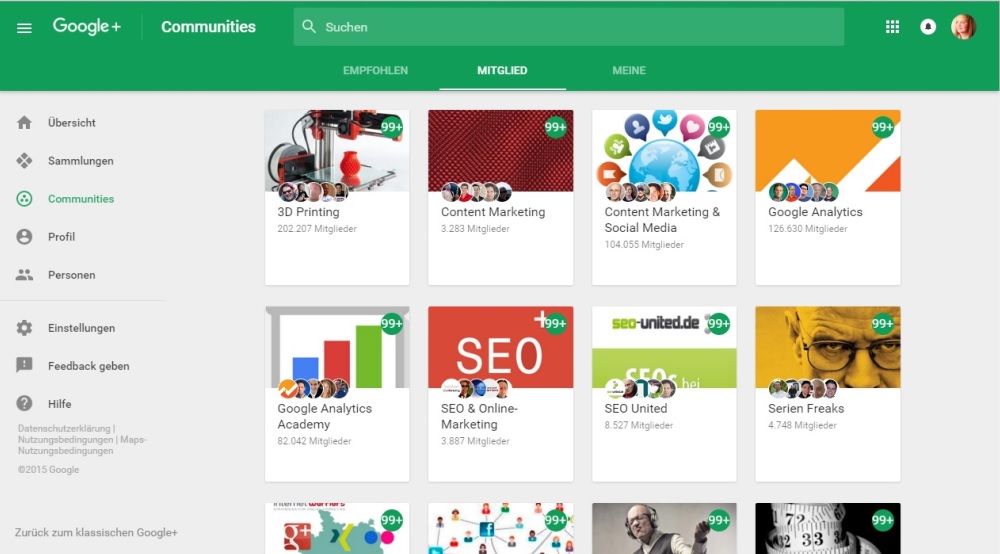Click the Einstellungen gear icon
Image resolution: width=1000 pixels, height=554 pixels.
tap(25, 328)
